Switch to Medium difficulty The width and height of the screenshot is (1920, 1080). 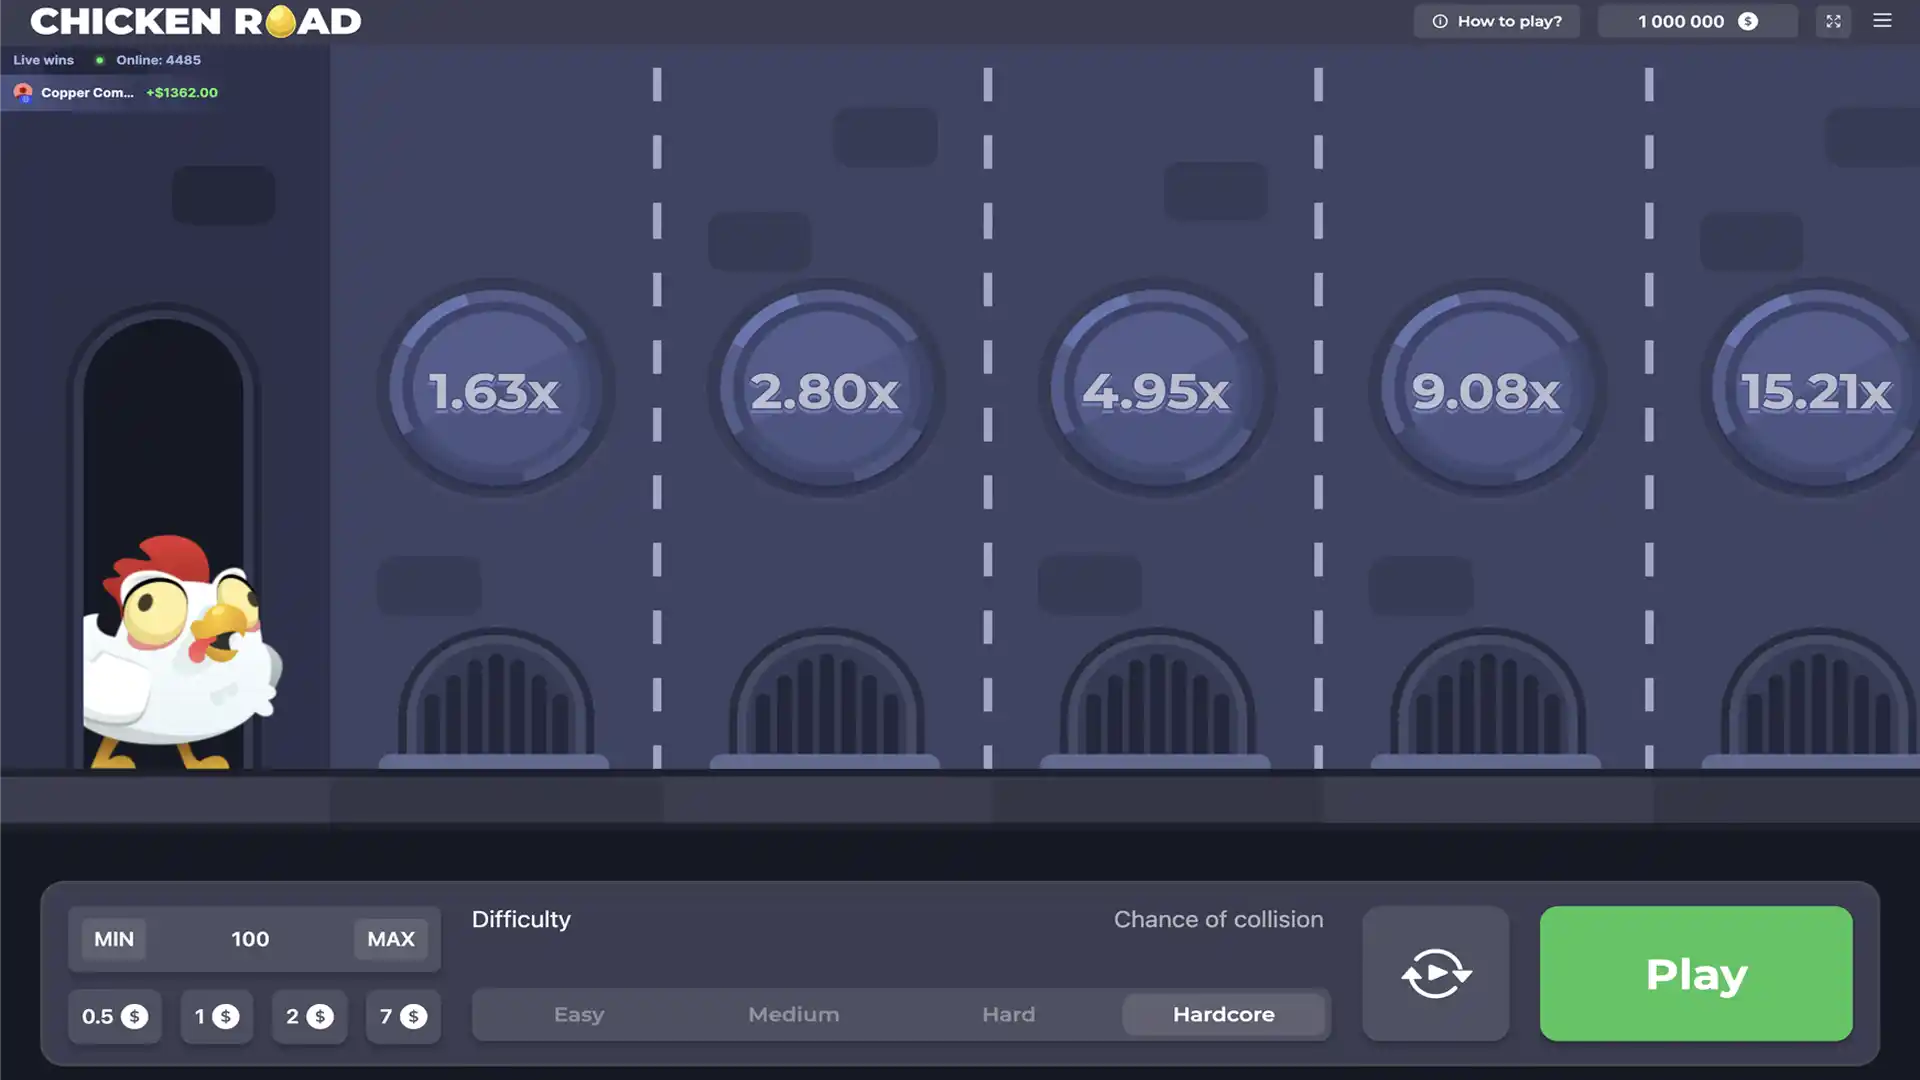point(793,1014)
